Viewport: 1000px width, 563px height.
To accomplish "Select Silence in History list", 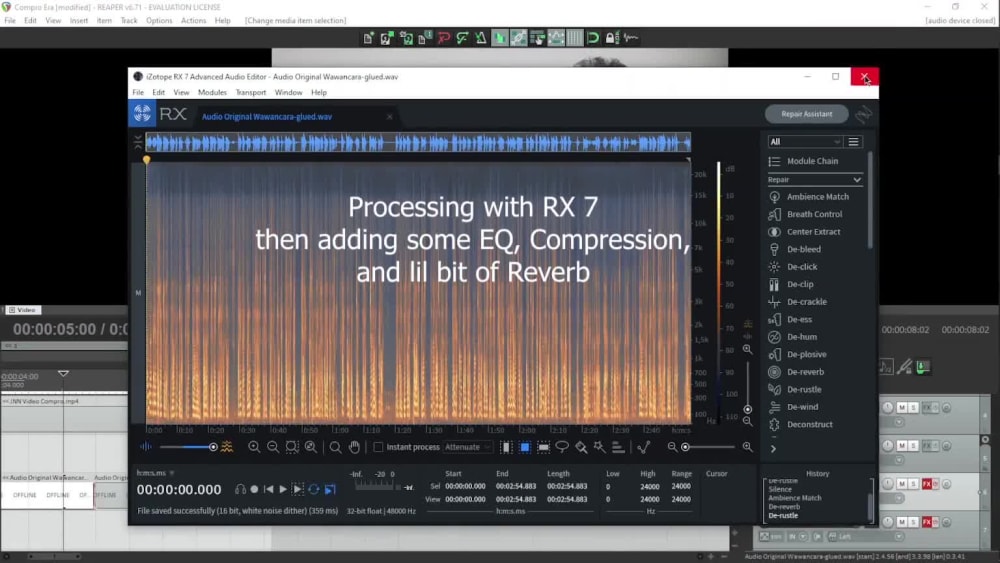I will click(780, 489).
